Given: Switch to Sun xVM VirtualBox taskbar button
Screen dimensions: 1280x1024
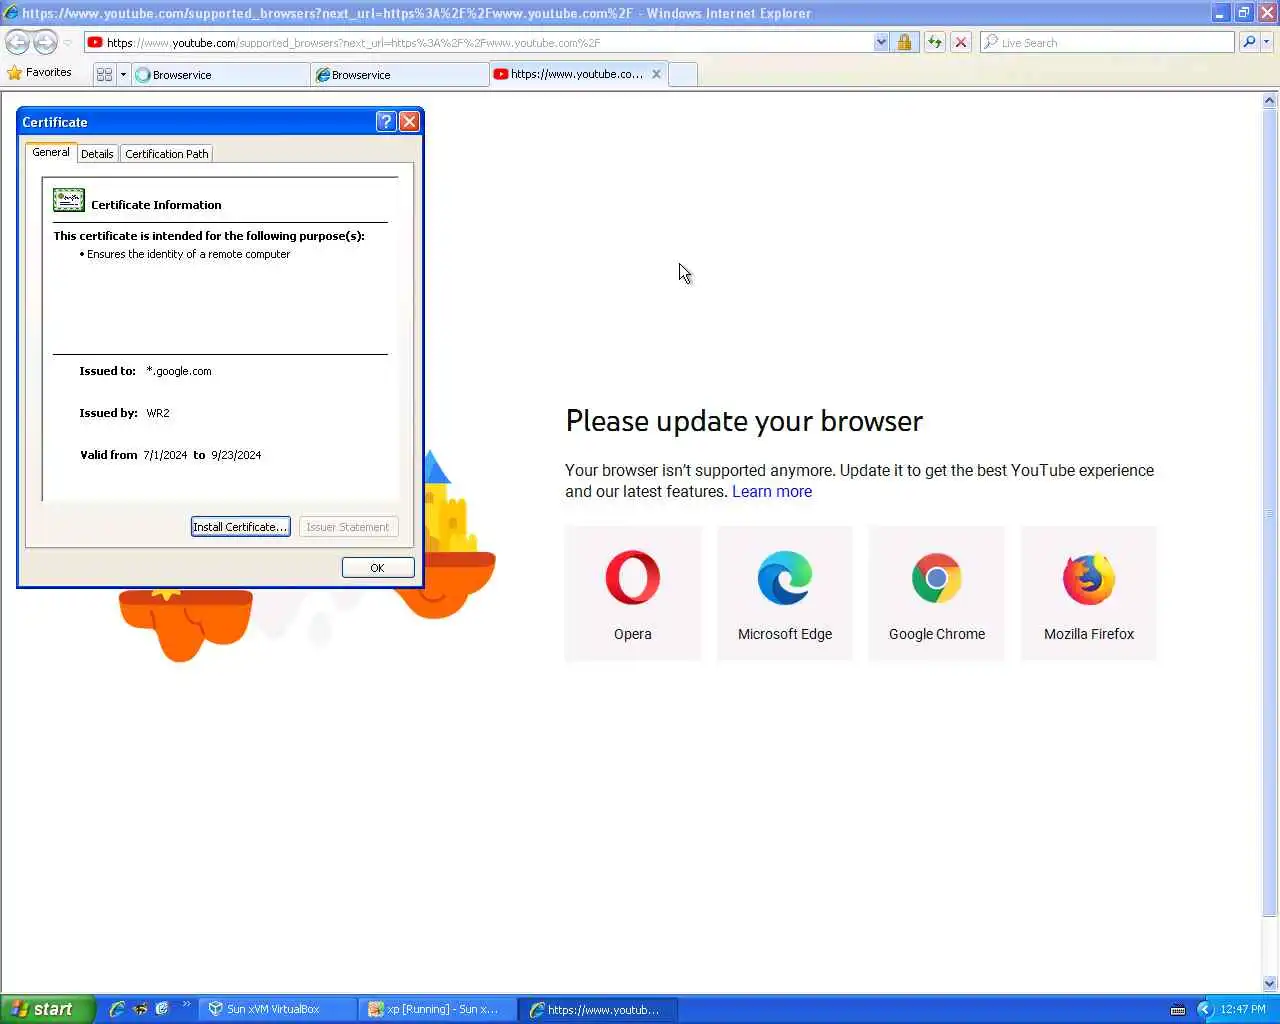Looking at the screenshot, I should [277, 1009].
